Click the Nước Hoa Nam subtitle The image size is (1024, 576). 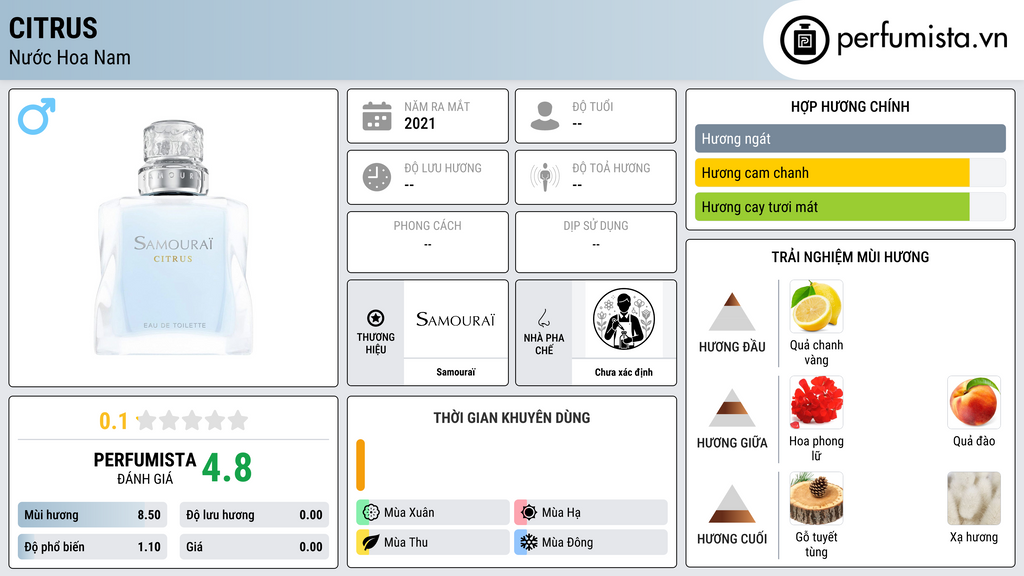(70, 57)
